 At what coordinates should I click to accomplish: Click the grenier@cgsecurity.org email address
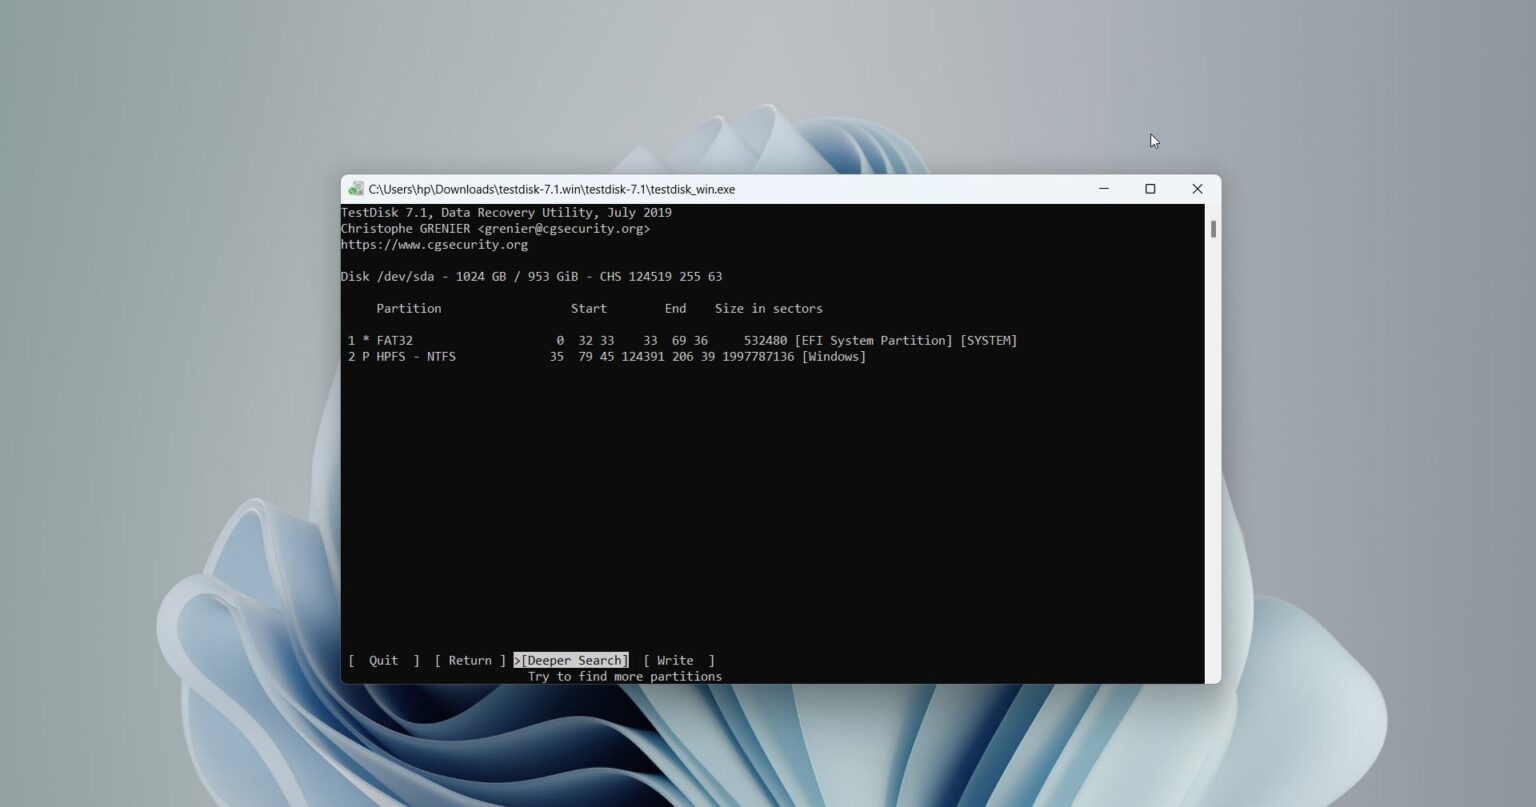(563, 228)
